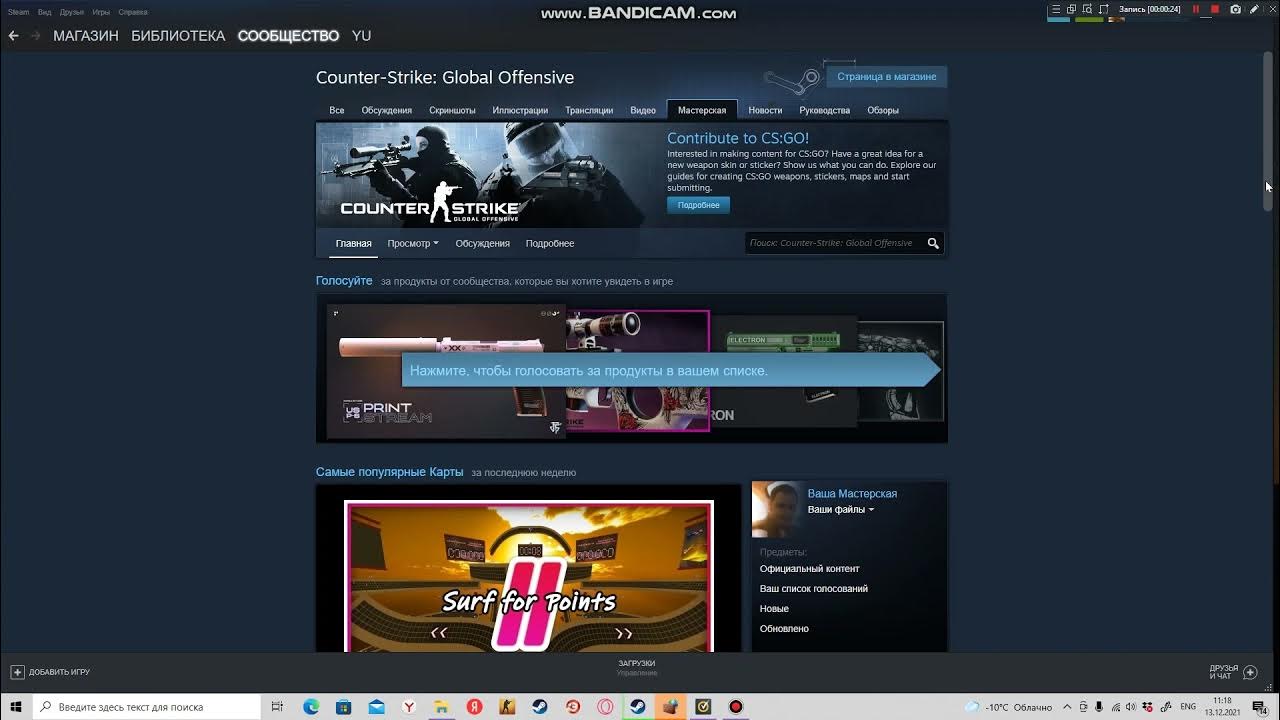Image resolution: width=1280 pixels, height=720 pixels.
Task: Open the Обновлено items link
Action: point(784,629)
